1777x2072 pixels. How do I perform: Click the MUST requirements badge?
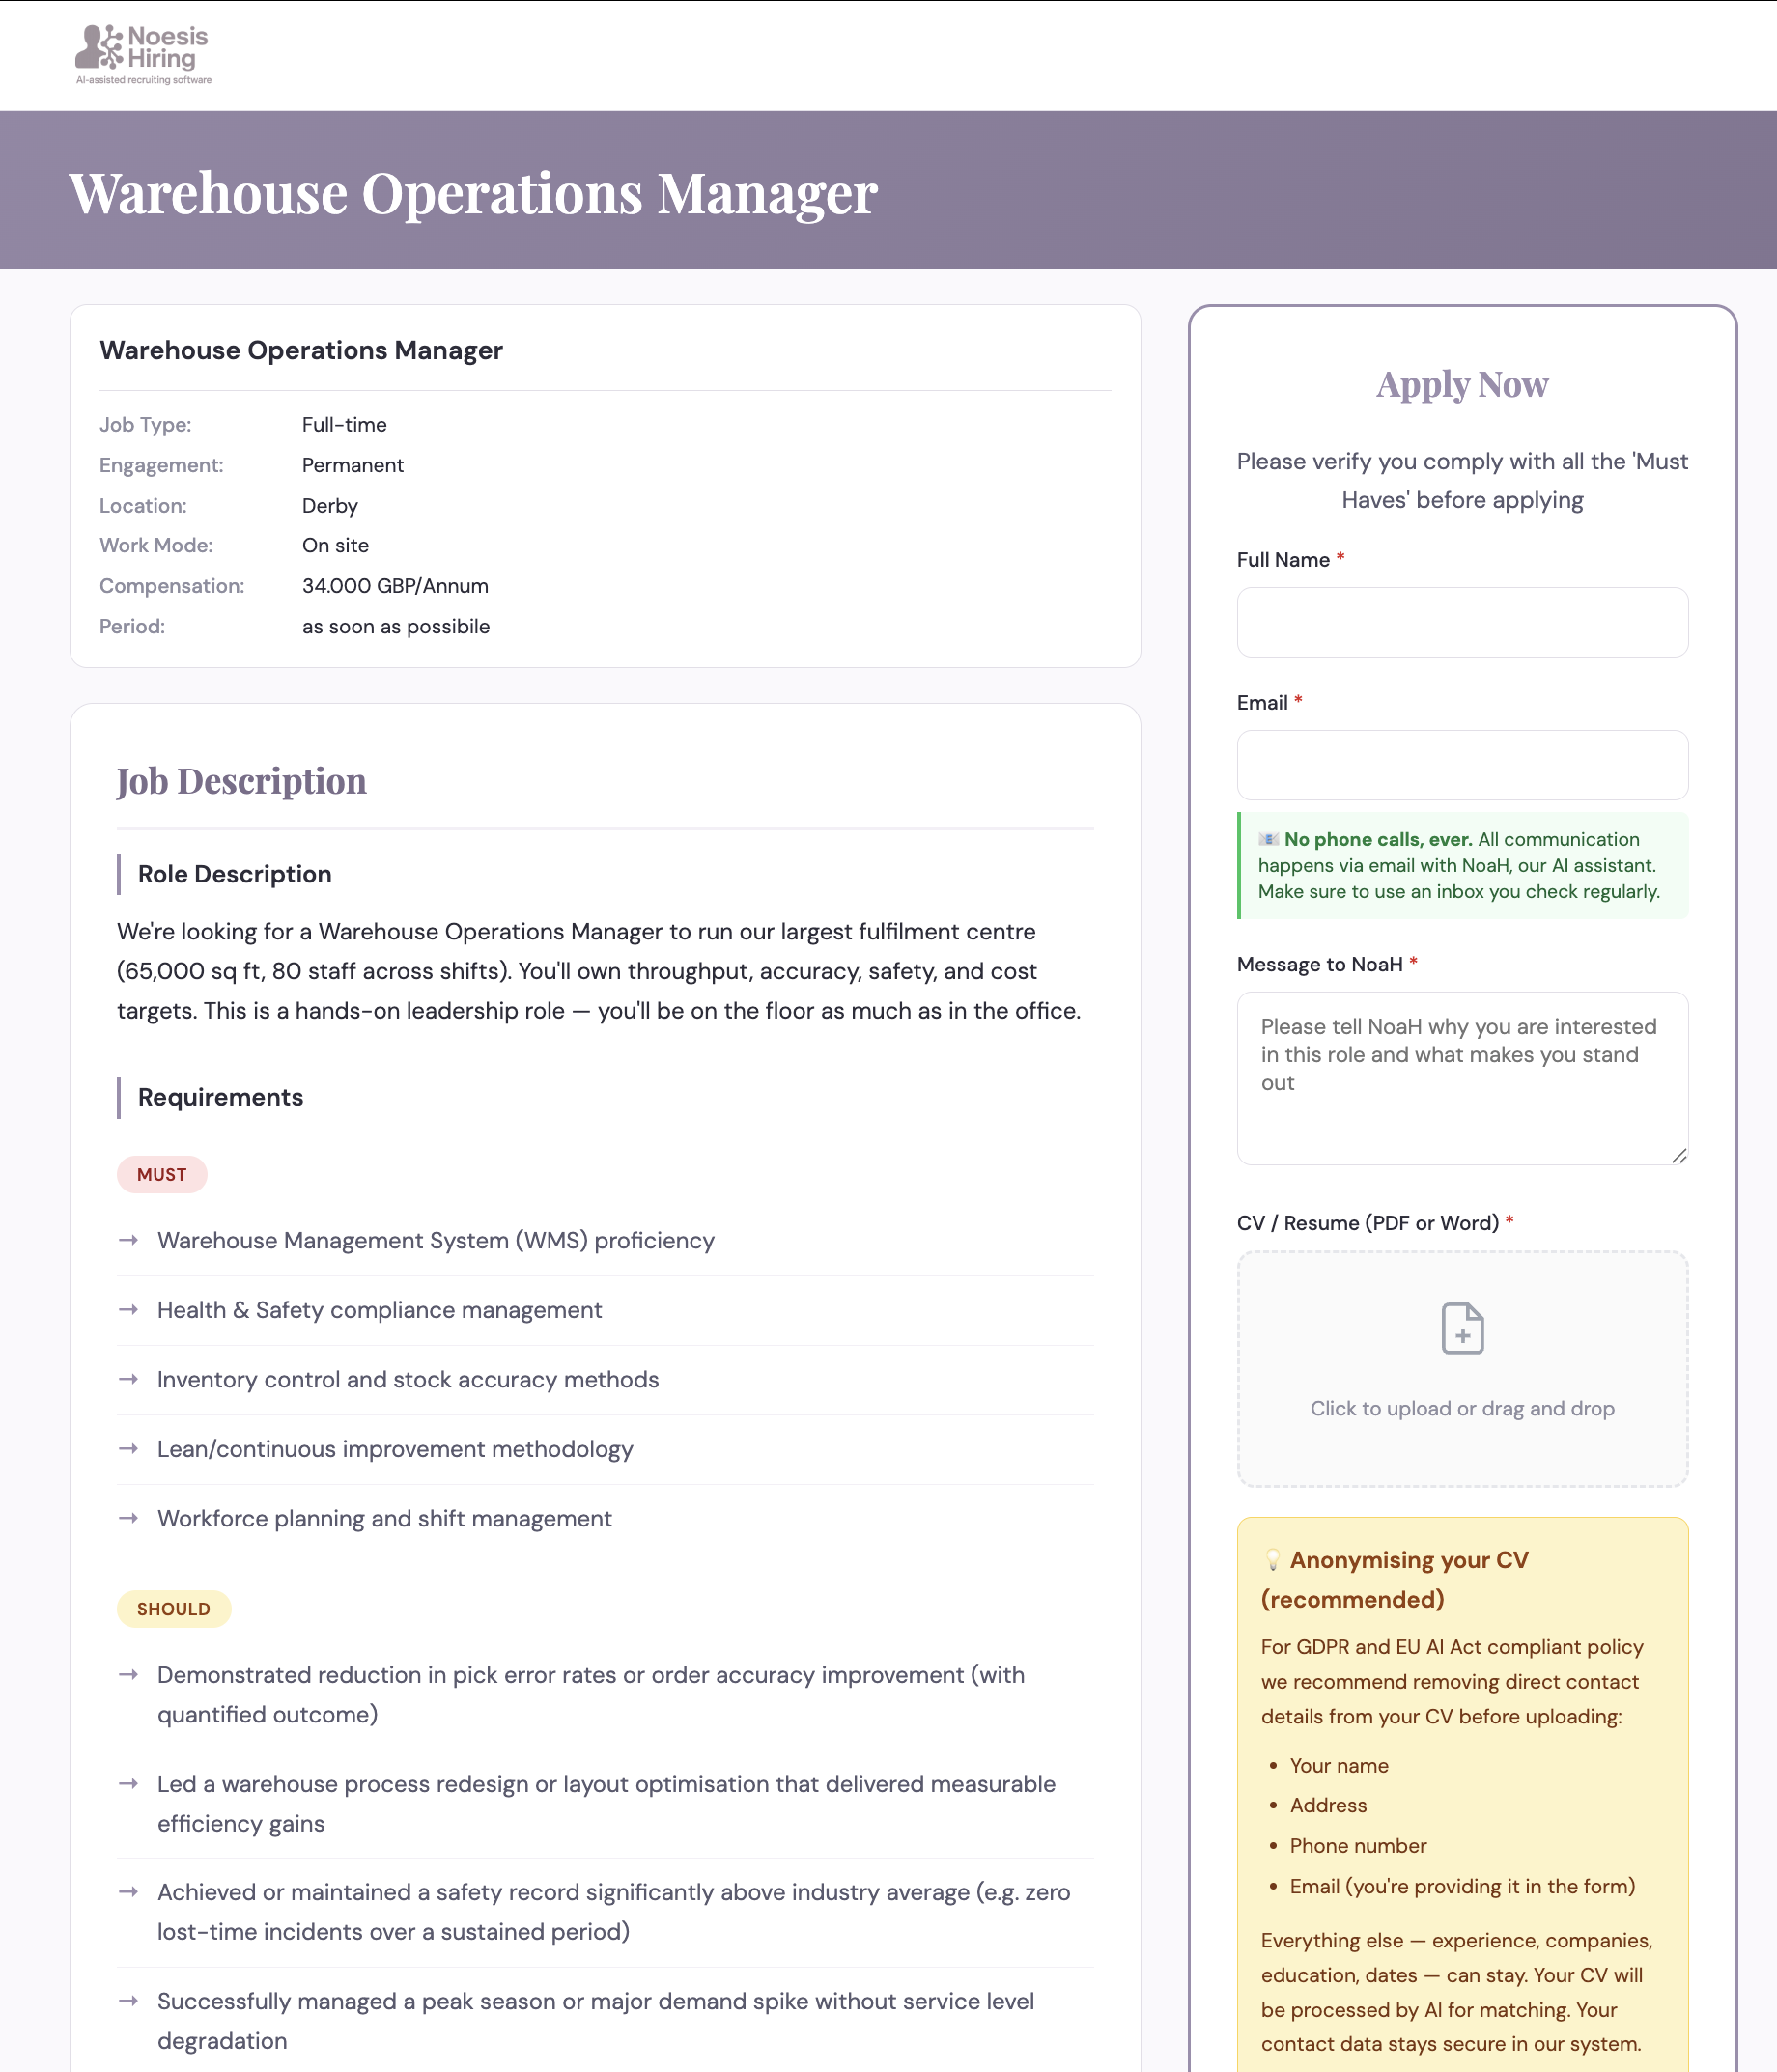pyautogui.click(x=162, y=1175)
